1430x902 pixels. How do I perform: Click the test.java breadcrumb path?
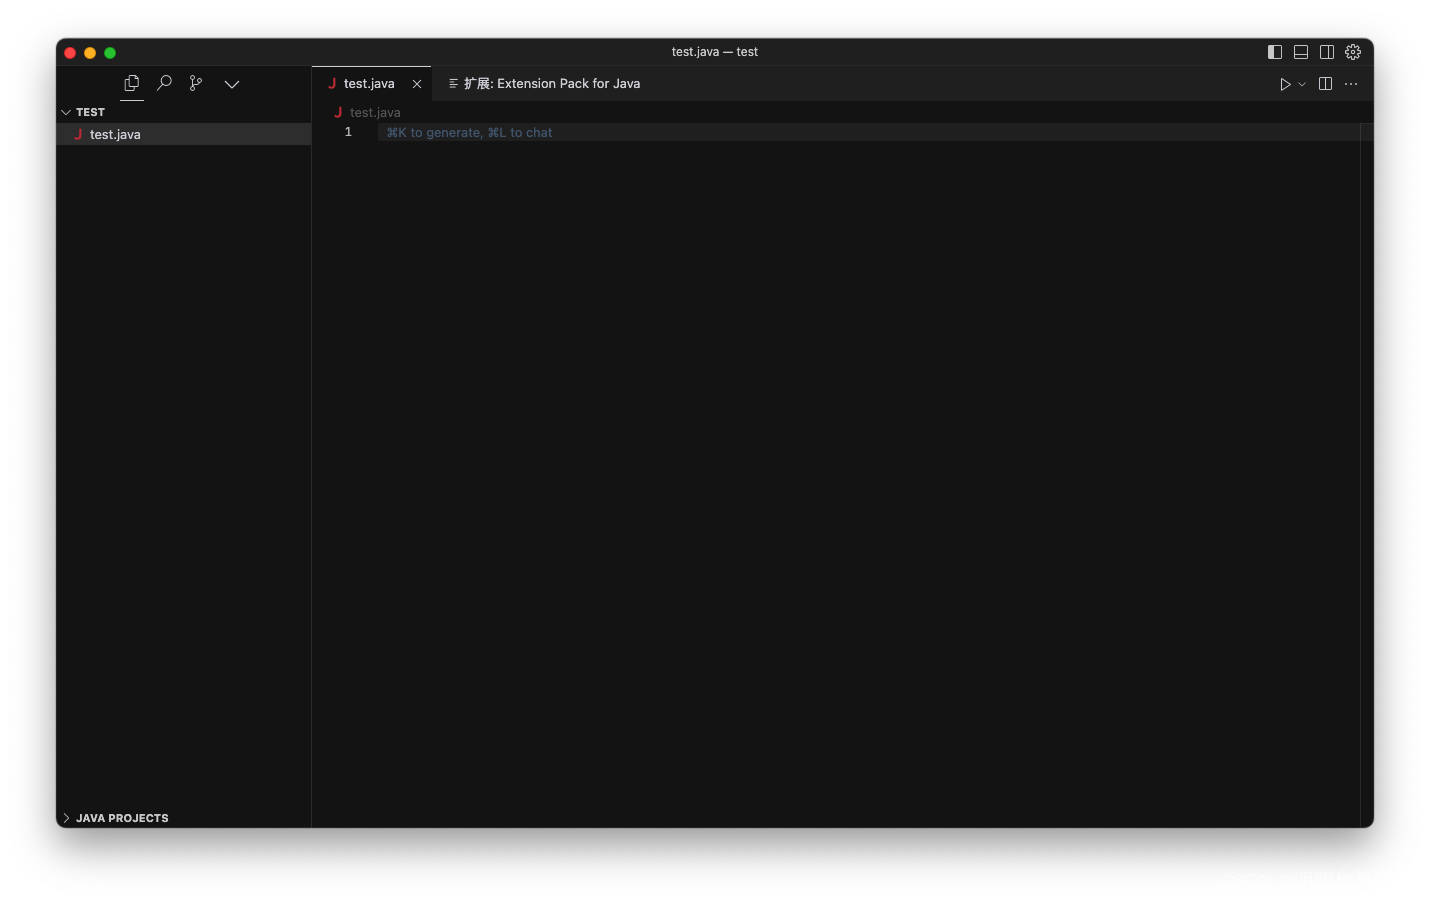tap(375, 112)
